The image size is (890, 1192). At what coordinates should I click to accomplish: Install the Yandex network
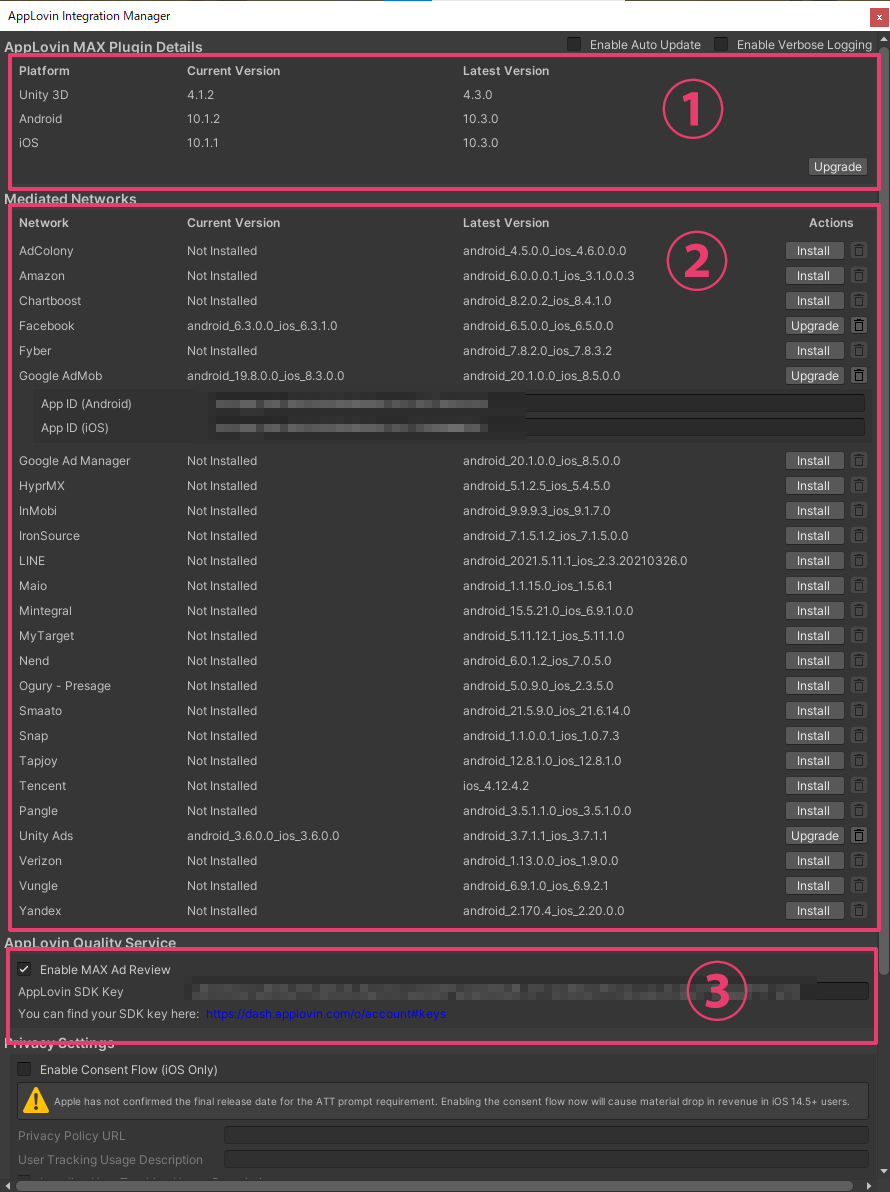coord(814,911)
